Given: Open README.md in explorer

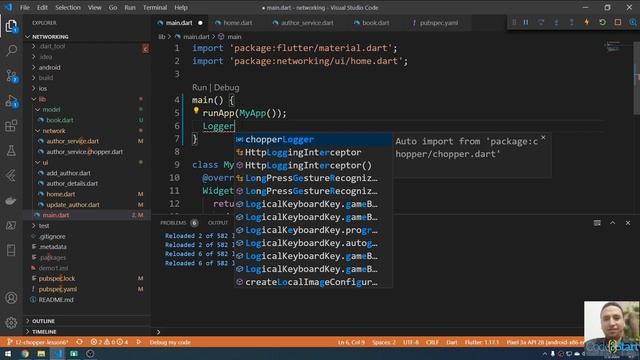Looking at the screenshot, I should (x=56, y=300).
